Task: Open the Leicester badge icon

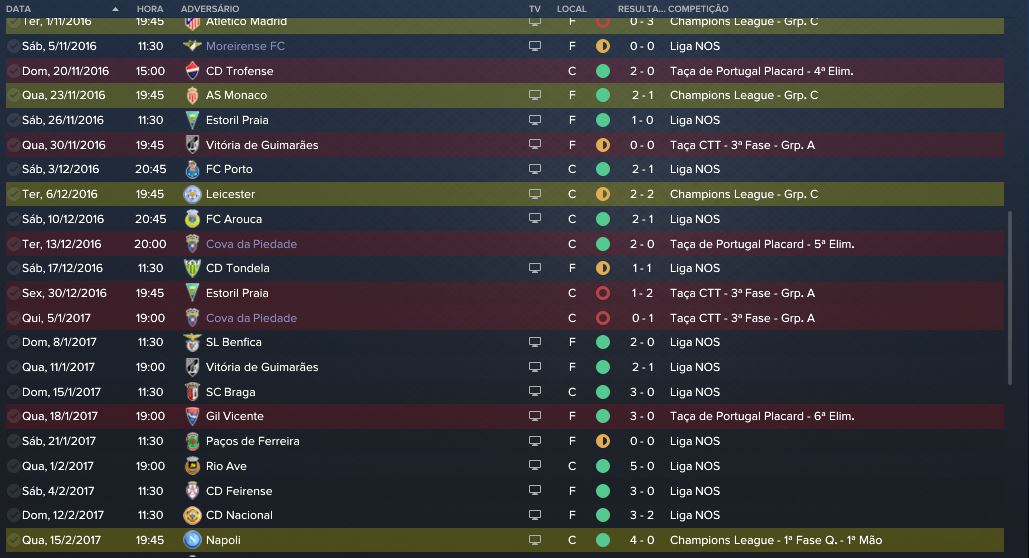Action: point(193,194)
